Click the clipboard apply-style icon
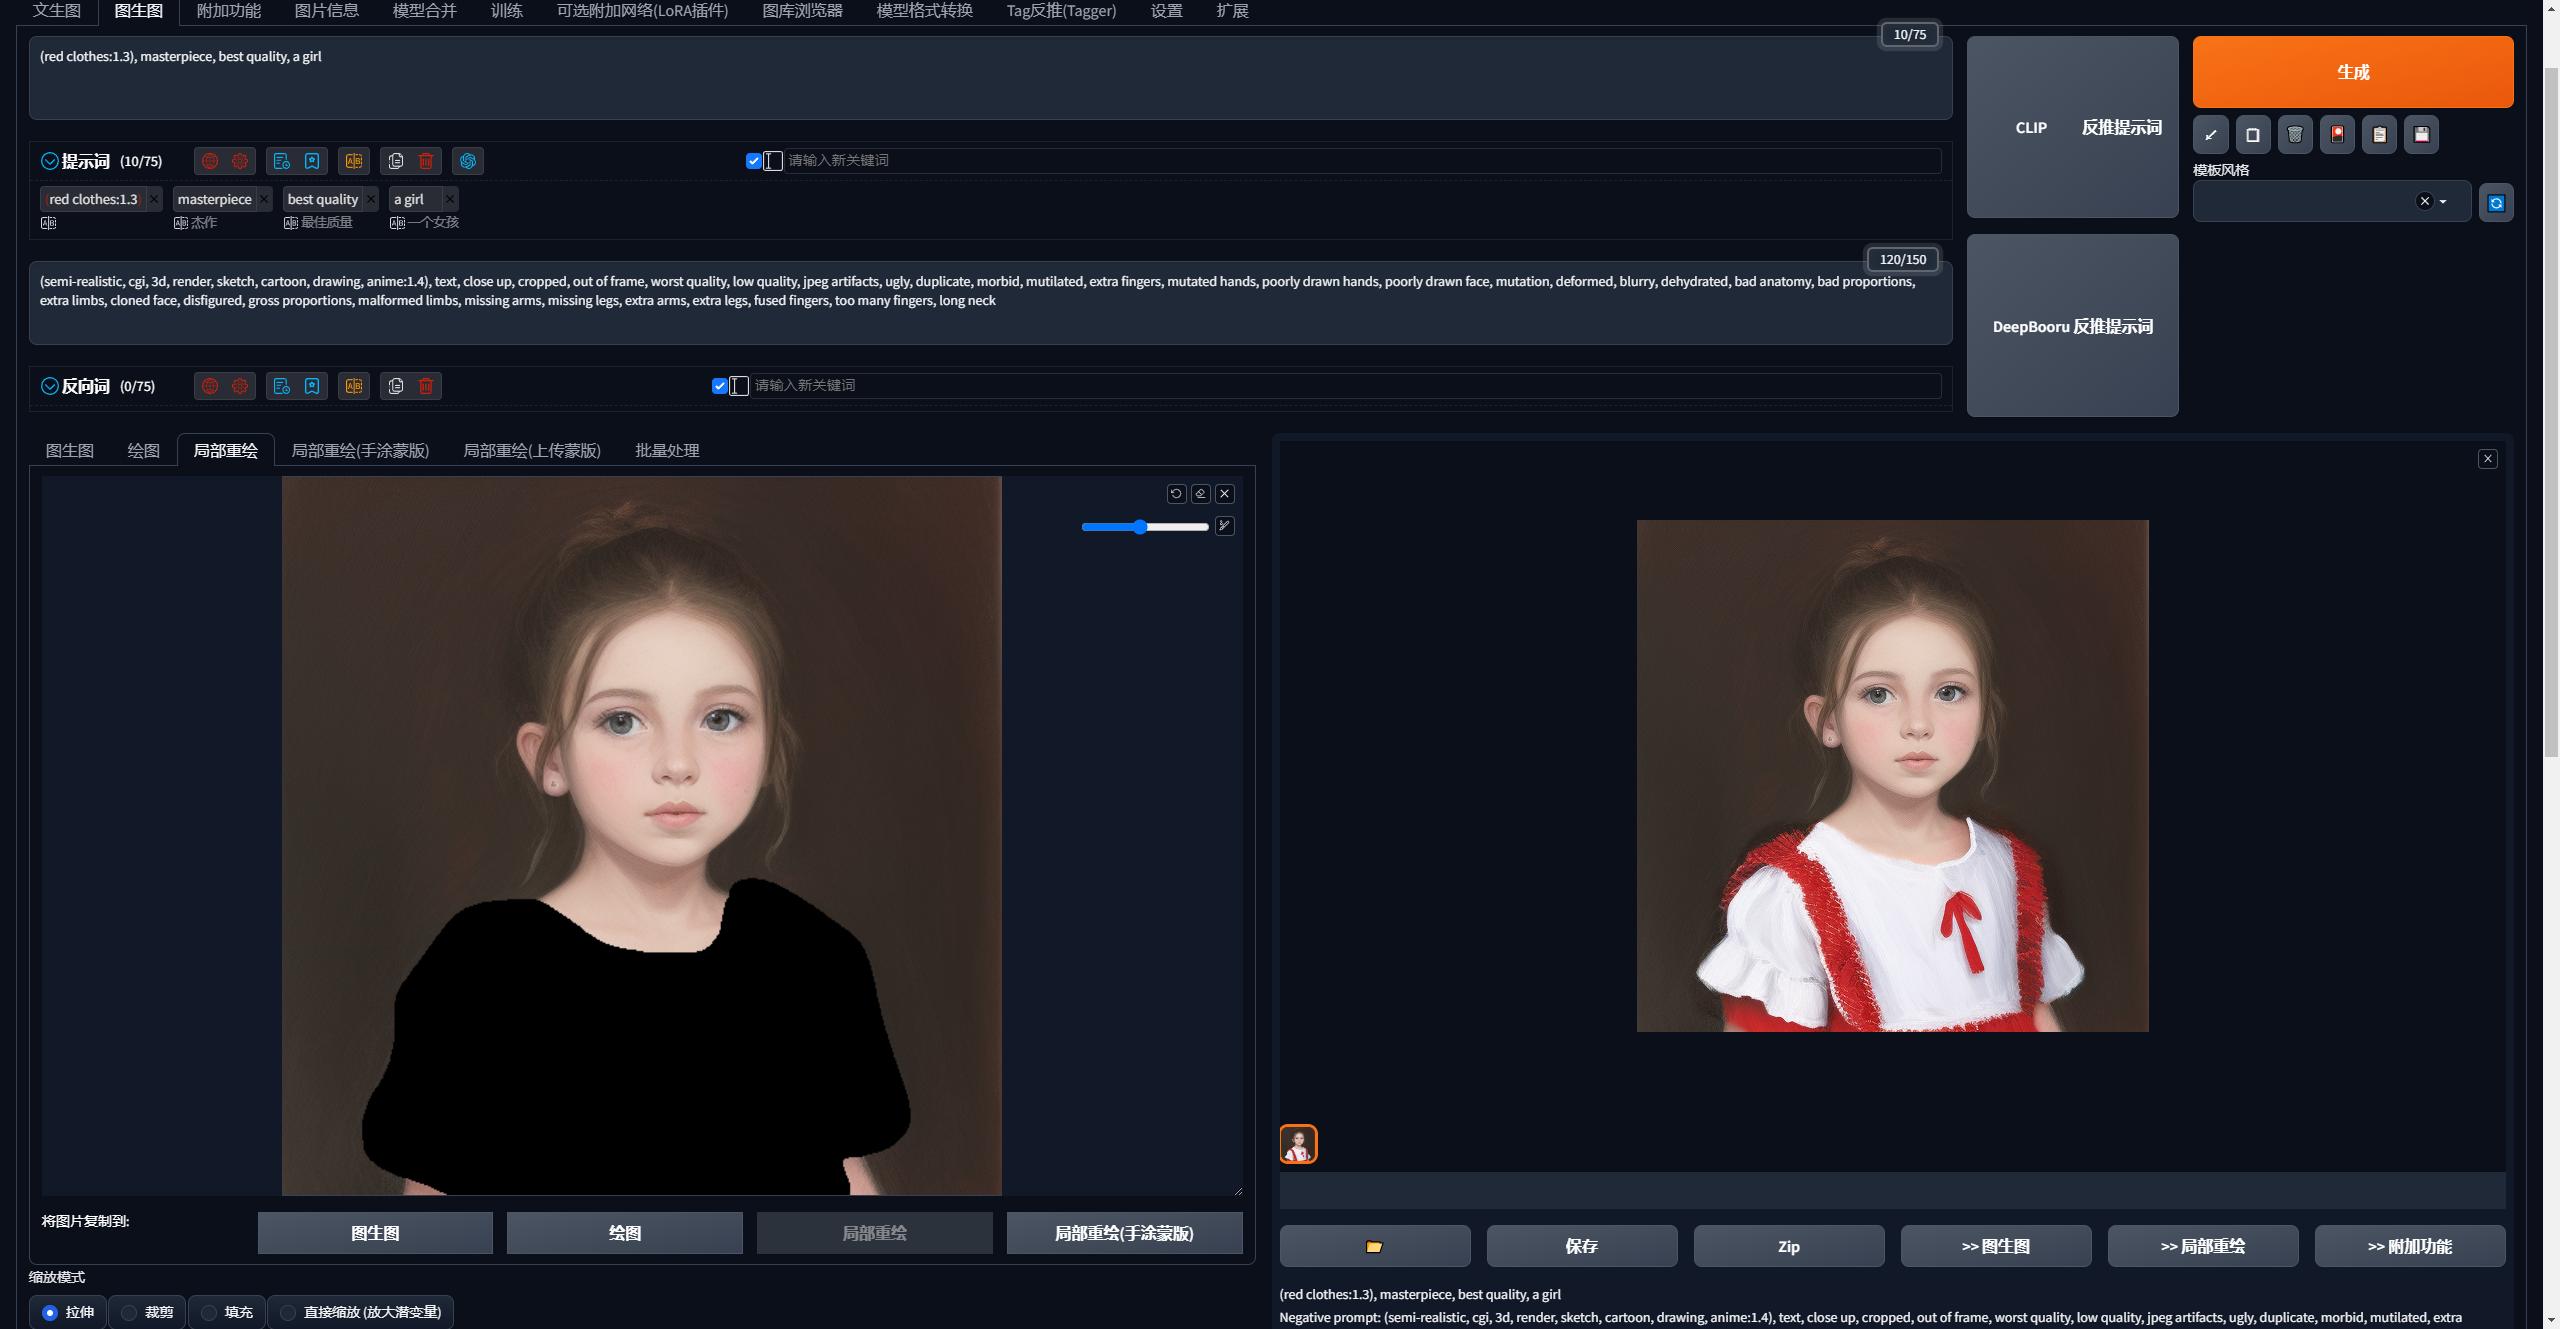This screenshot has width=2560, height=1329. (2379, 134)
